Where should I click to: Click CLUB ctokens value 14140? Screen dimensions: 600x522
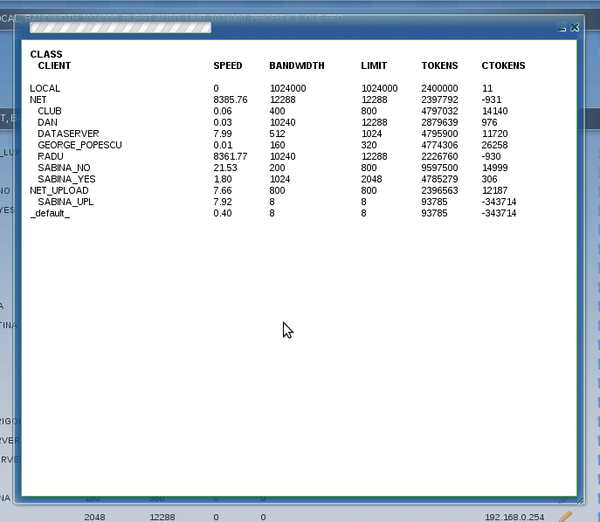495,111
